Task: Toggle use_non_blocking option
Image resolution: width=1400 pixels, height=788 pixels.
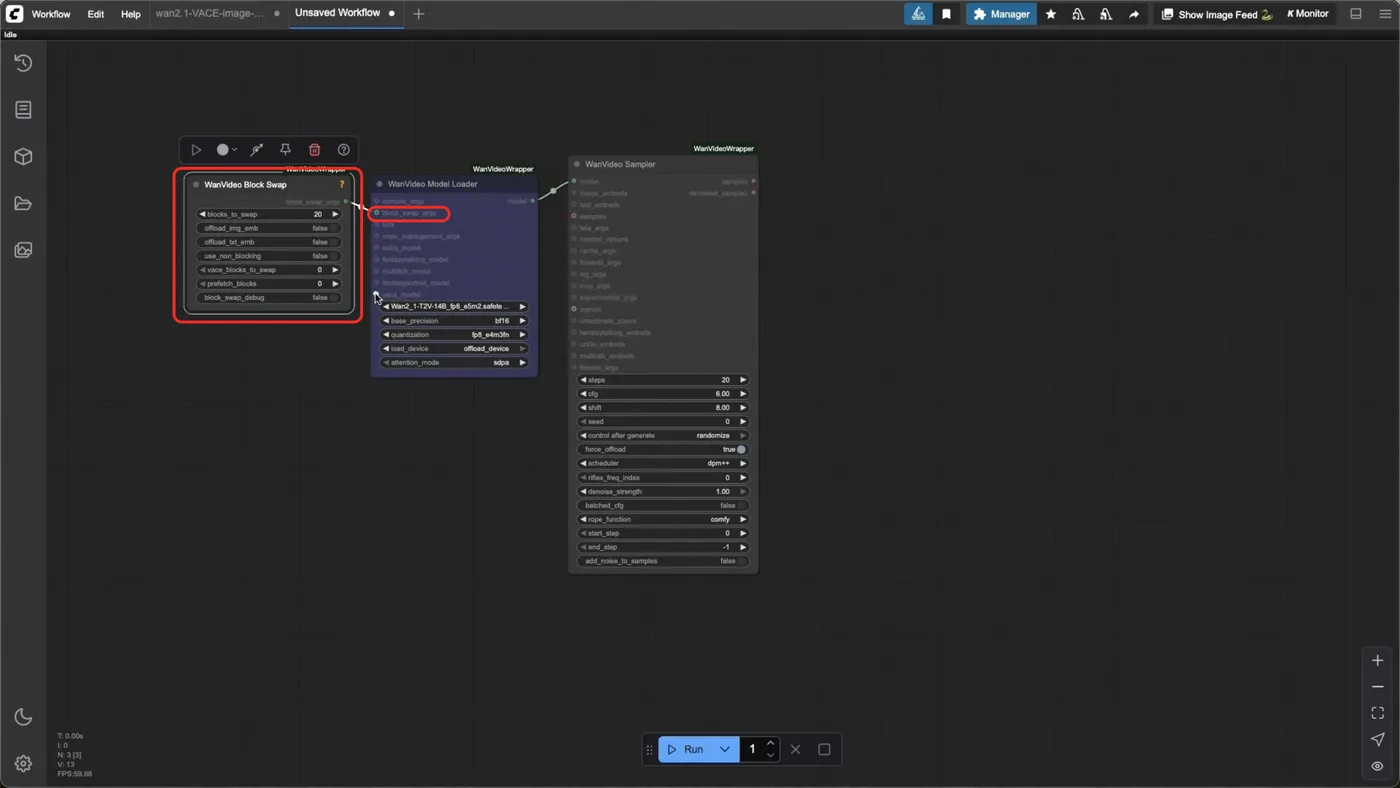Action: coord(268,256)
